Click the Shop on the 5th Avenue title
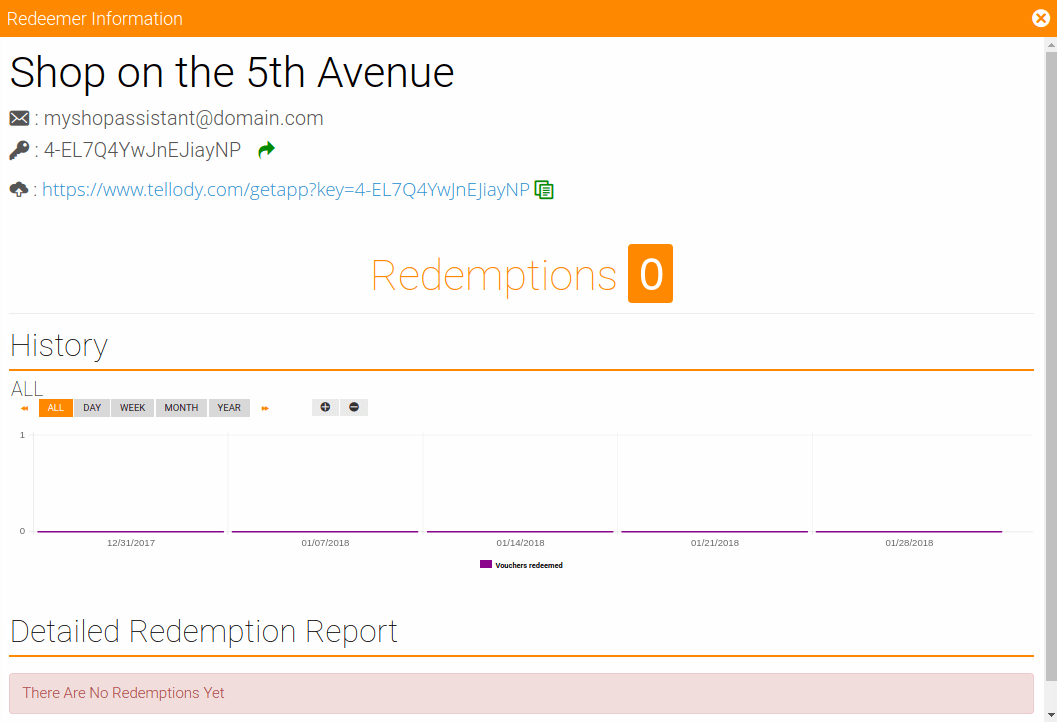 point(232,72)
